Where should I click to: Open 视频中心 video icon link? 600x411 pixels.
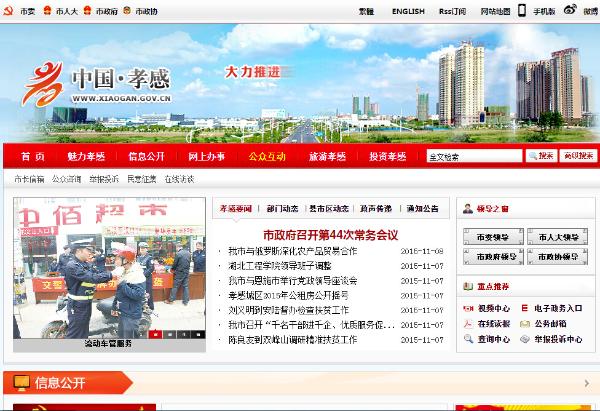click(x=468, y=308)
